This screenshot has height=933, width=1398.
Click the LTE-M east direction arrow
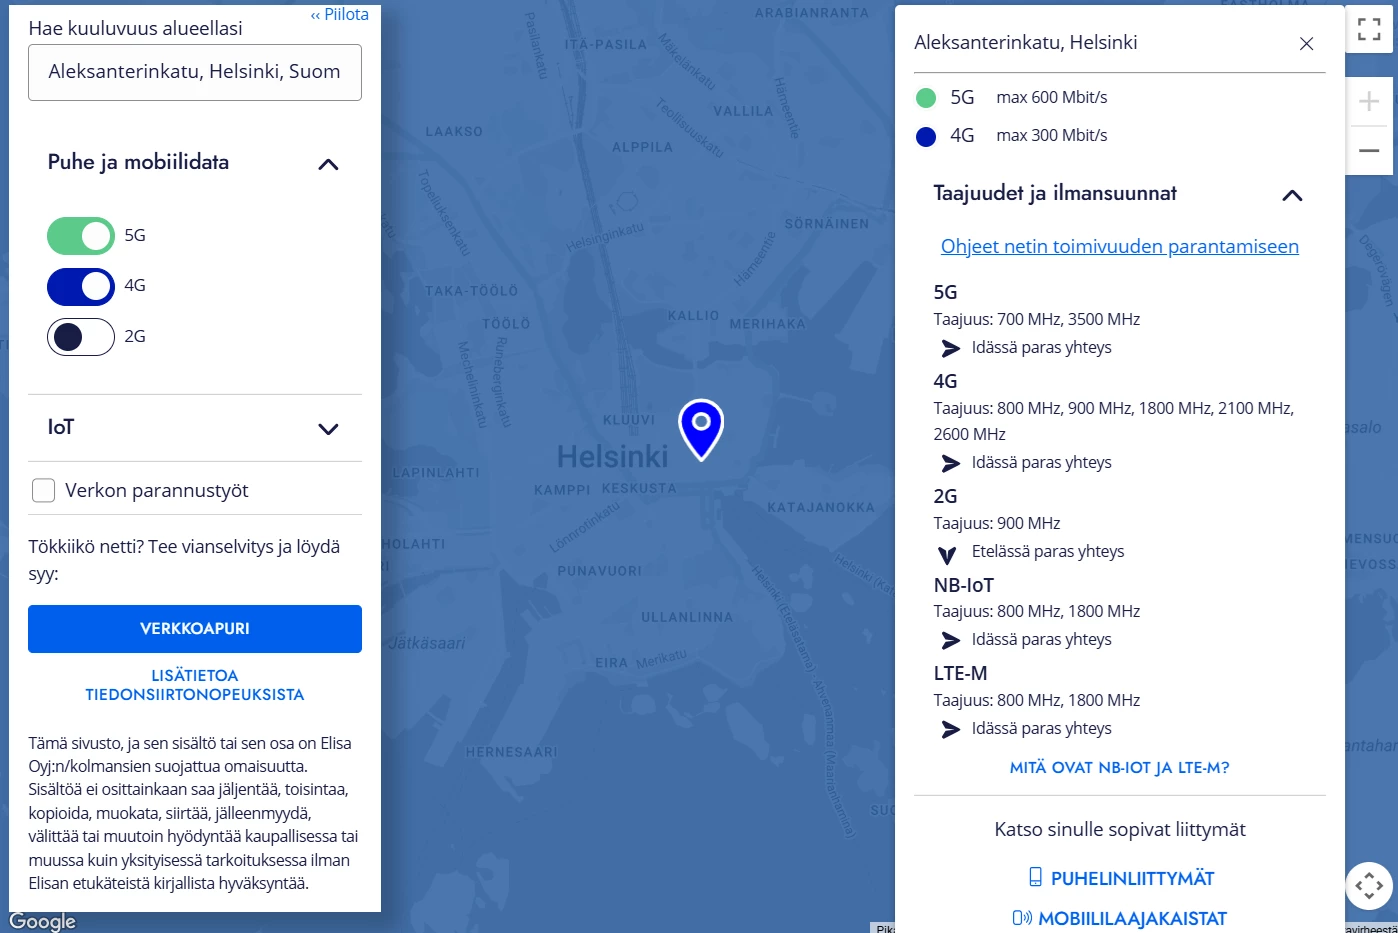point(950,729)
